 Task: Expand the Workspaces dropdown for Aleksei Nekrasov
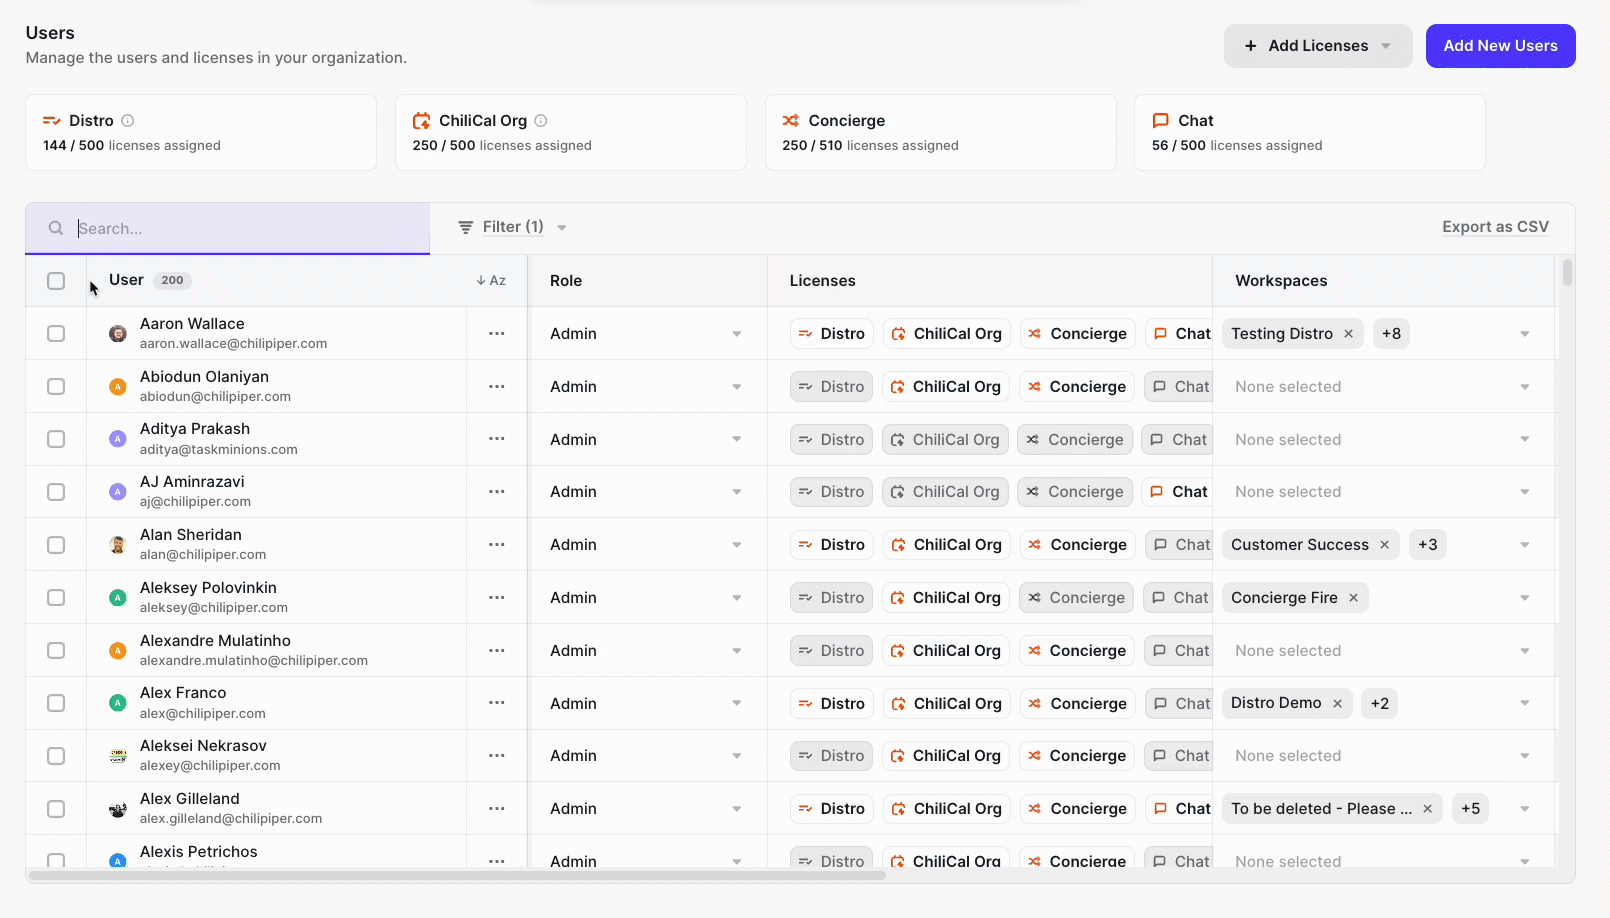click(x=1525, y=756)
